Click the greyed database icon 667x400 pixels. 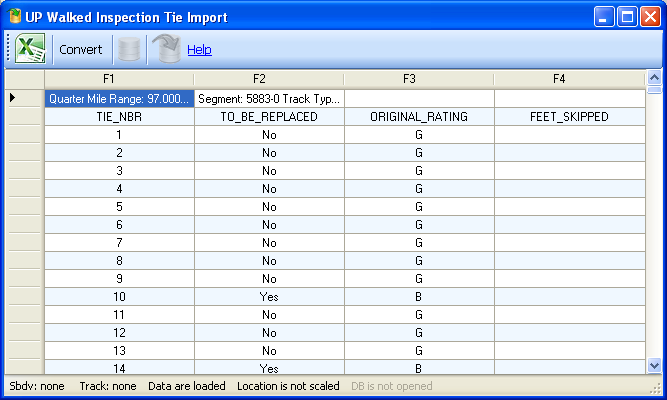129,49
